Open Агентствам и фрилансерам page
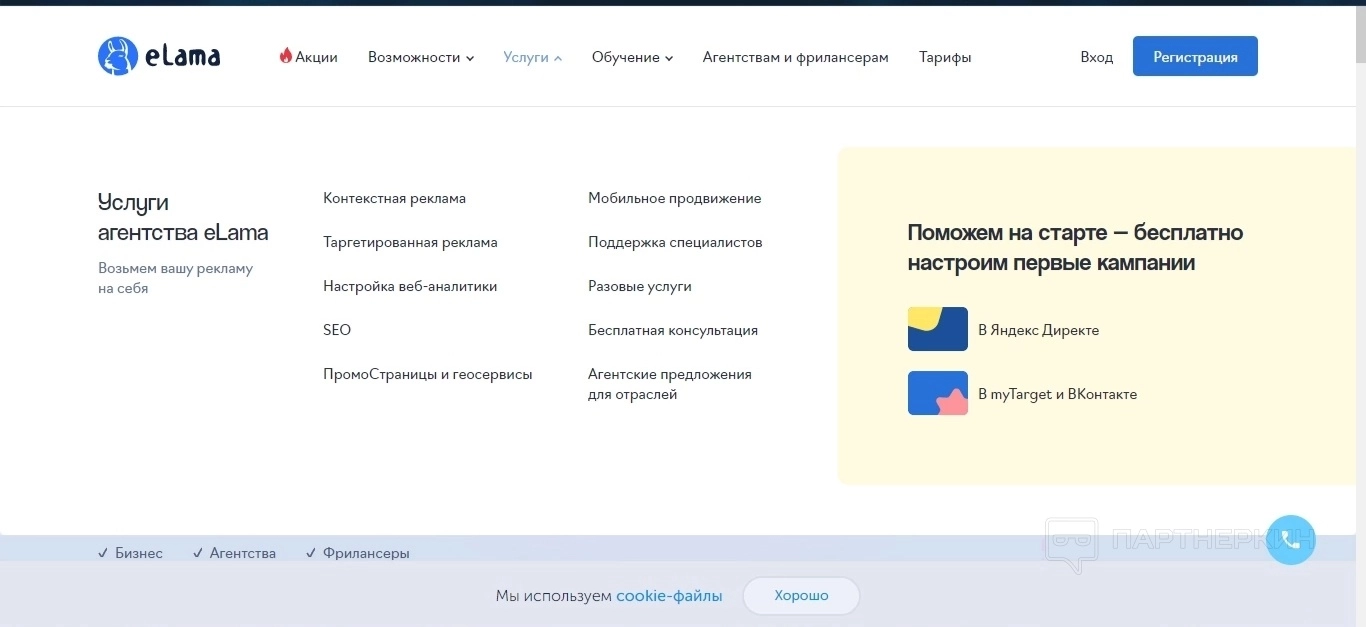The width and height of the screenshot is (1366, 627). 795,58
